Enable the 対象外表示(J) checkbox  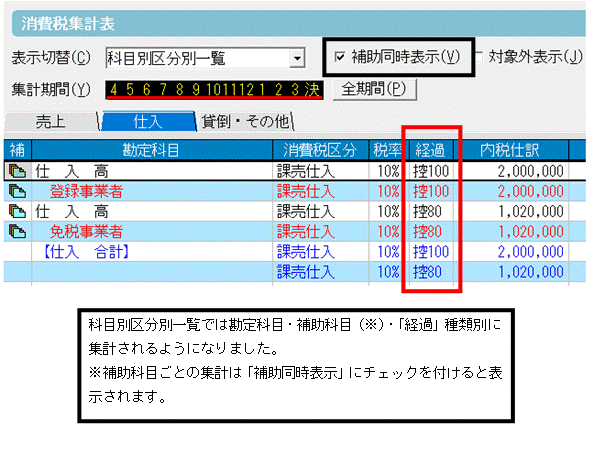479,57
